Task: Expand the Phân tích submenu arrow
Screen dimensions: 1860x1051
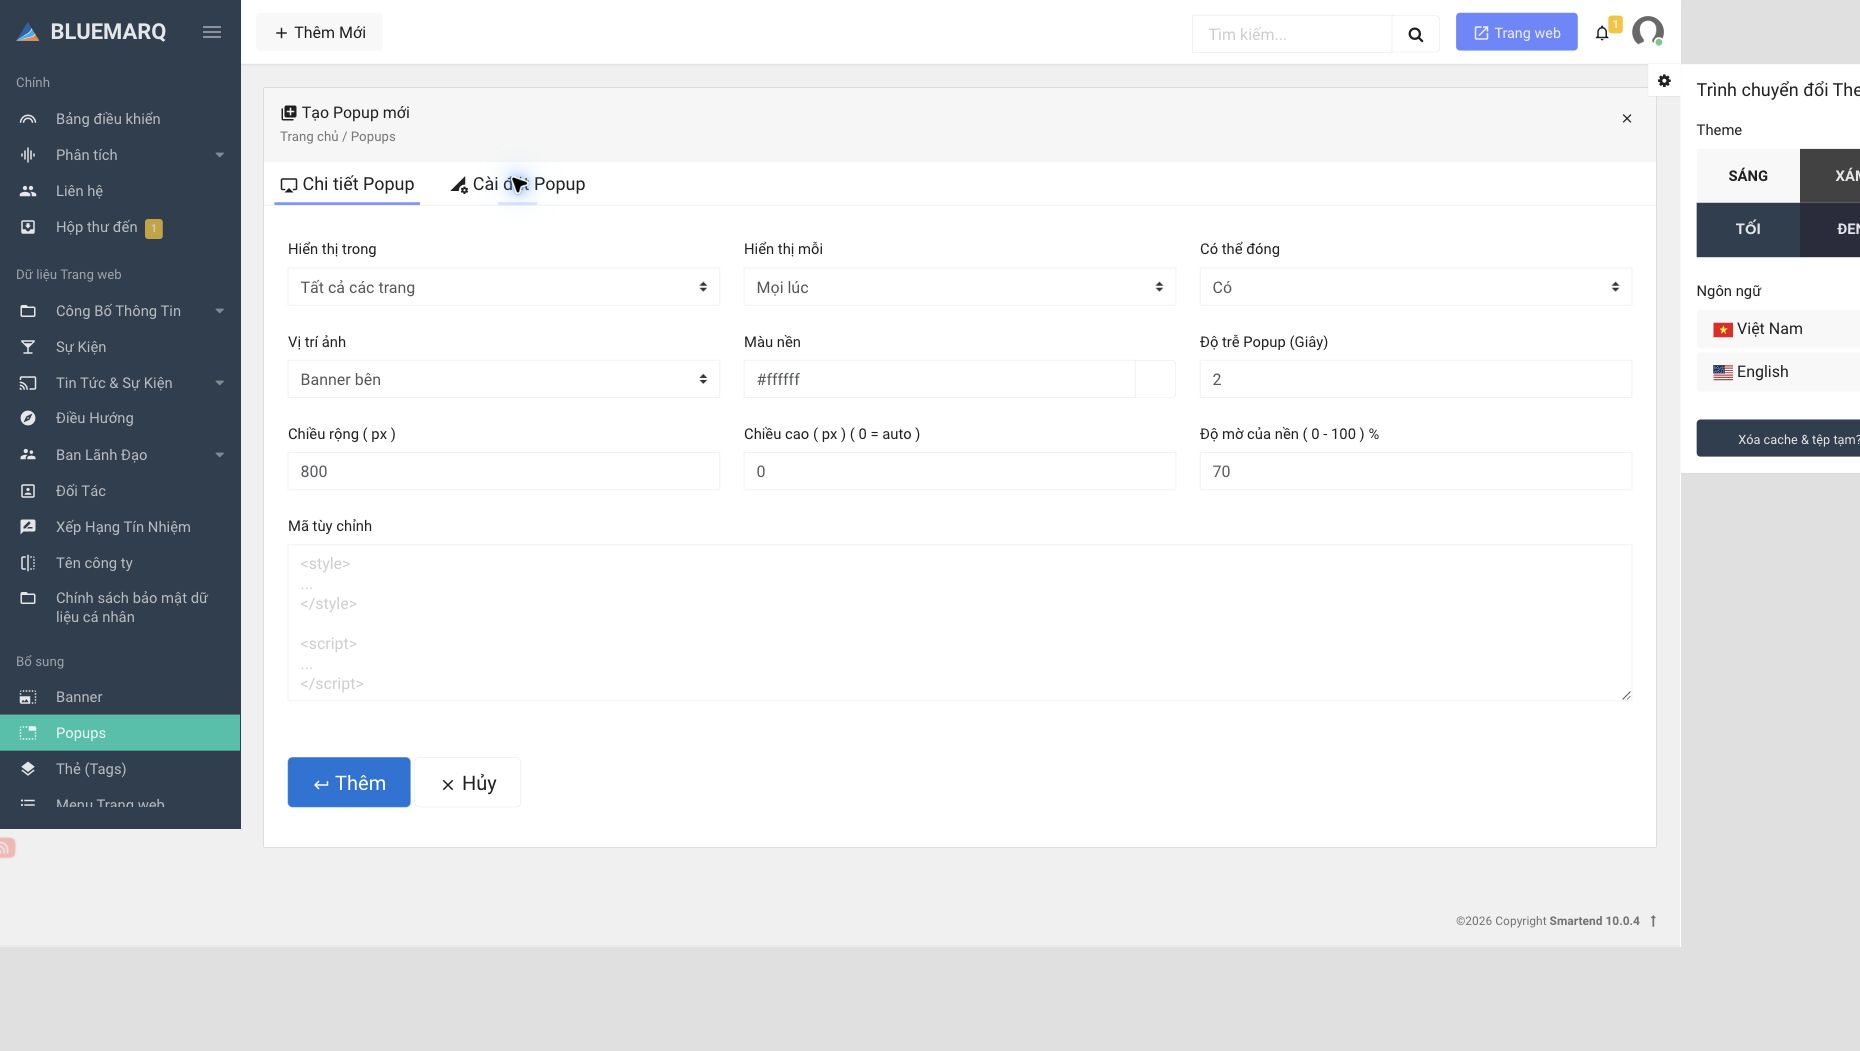Action: 220,155
